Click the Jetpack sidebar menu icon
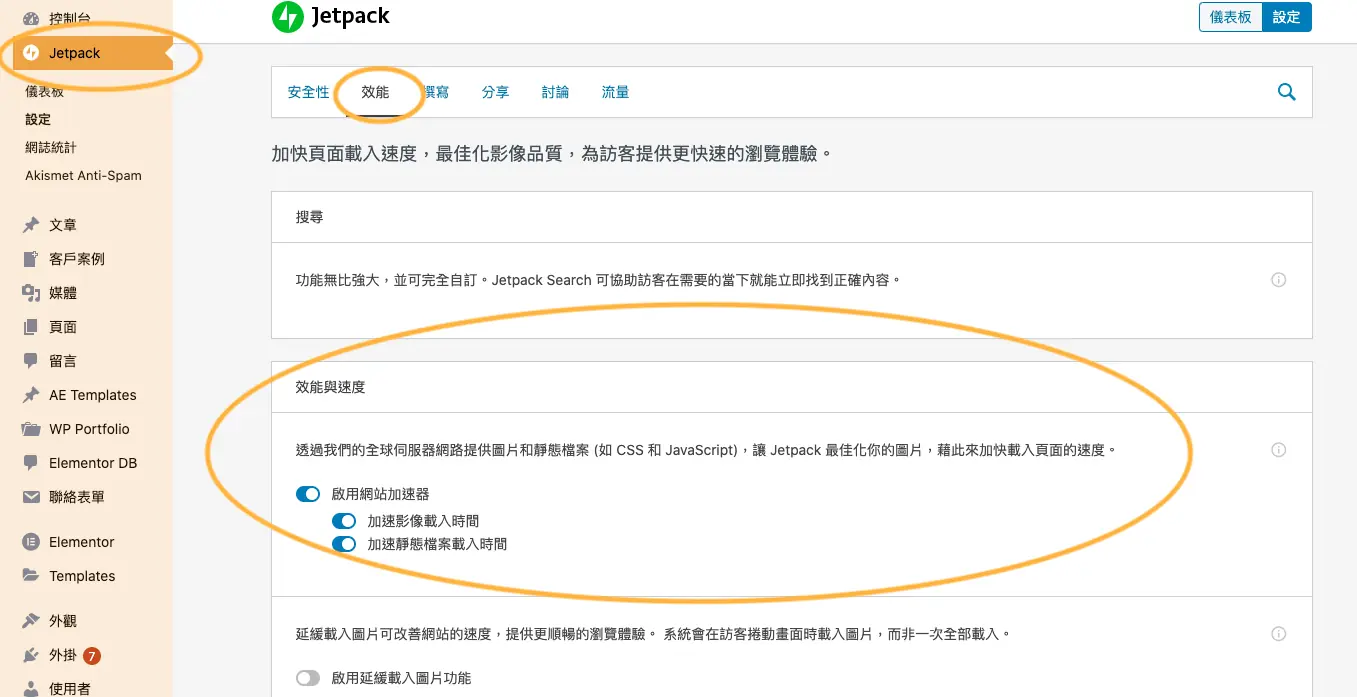 coord(31,53)
